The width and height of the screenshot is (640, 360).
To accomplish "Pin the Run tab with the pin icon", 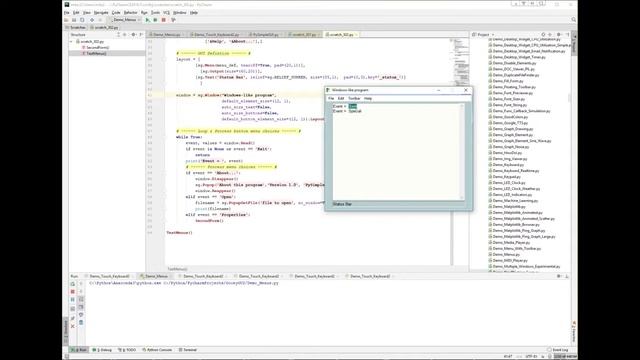I will [73, 318].
